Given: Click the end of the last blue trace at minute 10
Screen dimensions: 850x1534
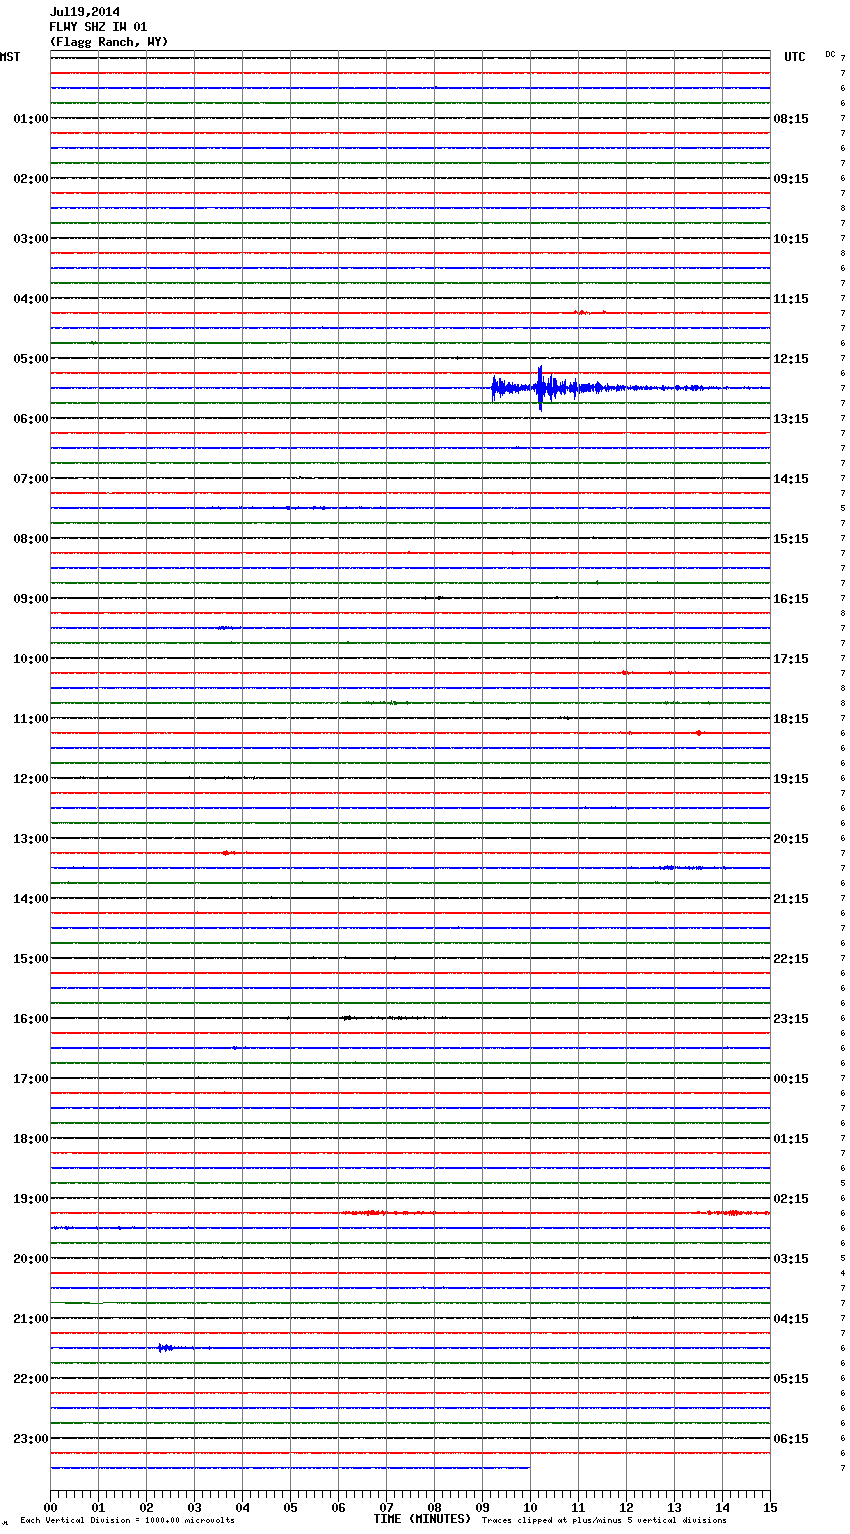Looking at the screenshot, I should click(529, 1468).
